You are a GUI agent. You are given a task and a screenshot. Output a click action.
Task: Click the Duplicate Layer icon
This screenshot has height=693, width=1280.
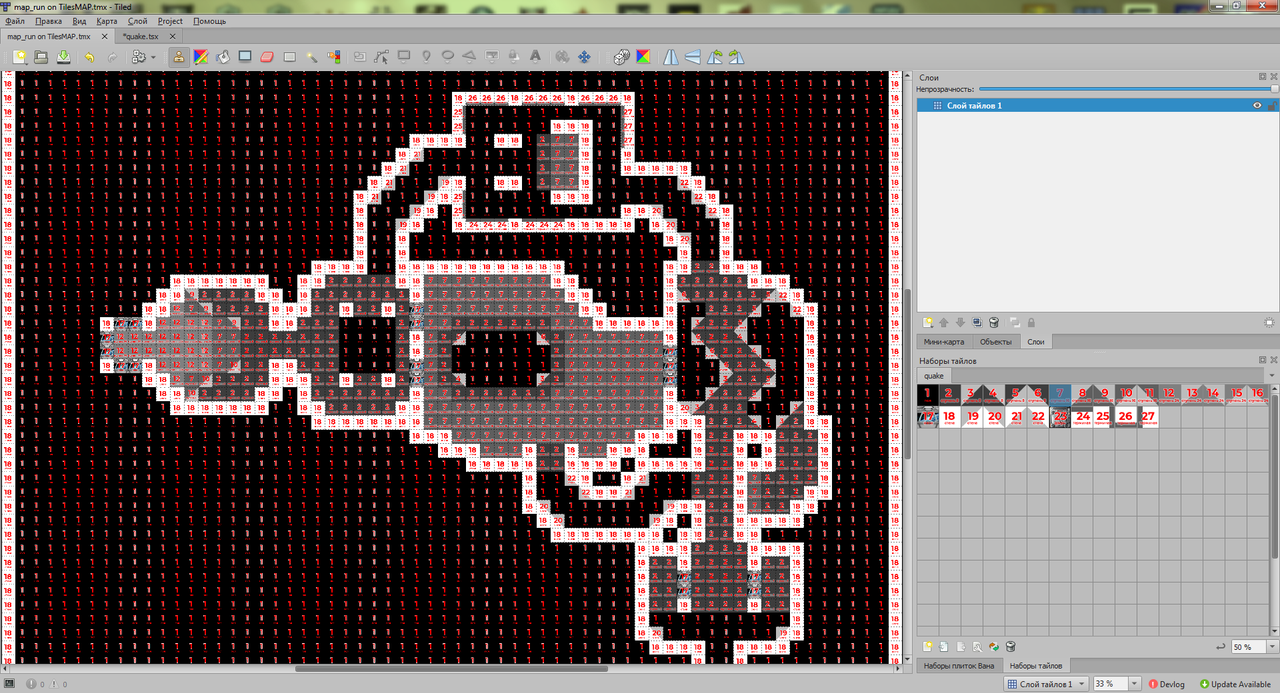pos(977,322)
